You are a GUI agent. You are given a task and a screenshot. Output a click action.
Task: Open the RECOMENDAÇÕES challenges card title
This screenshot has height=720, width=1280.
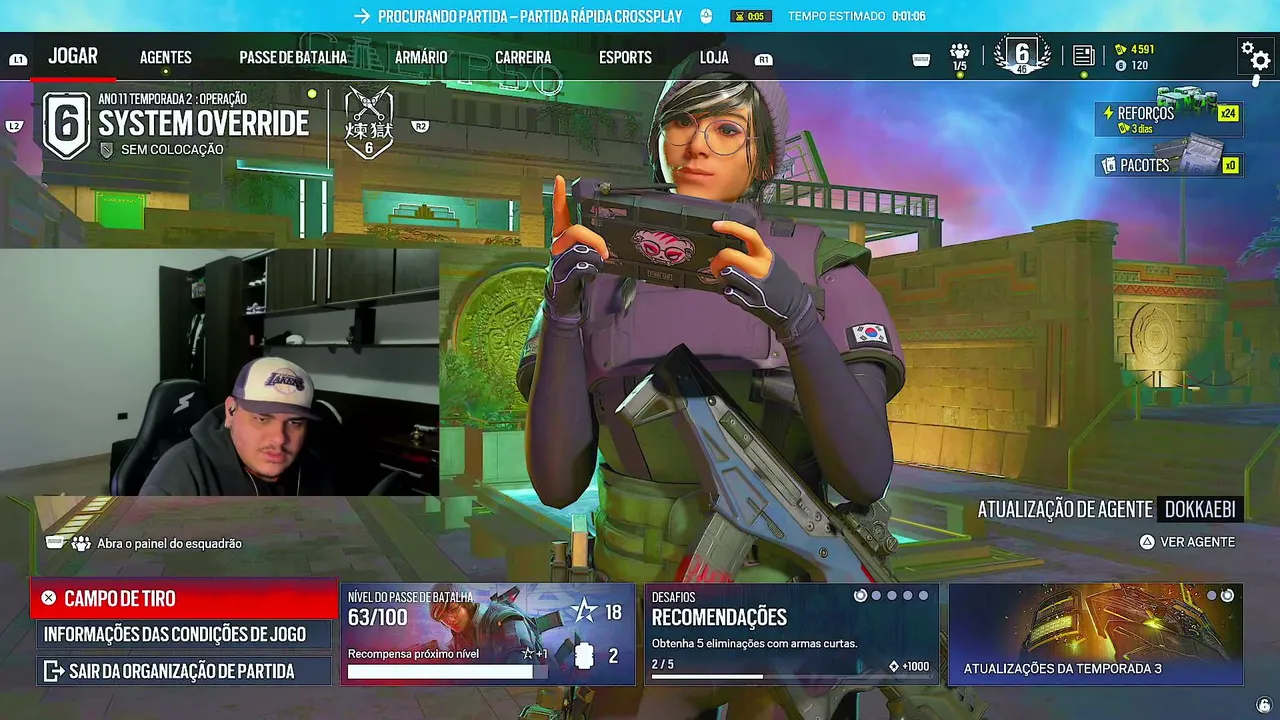[x=719, y=618]
